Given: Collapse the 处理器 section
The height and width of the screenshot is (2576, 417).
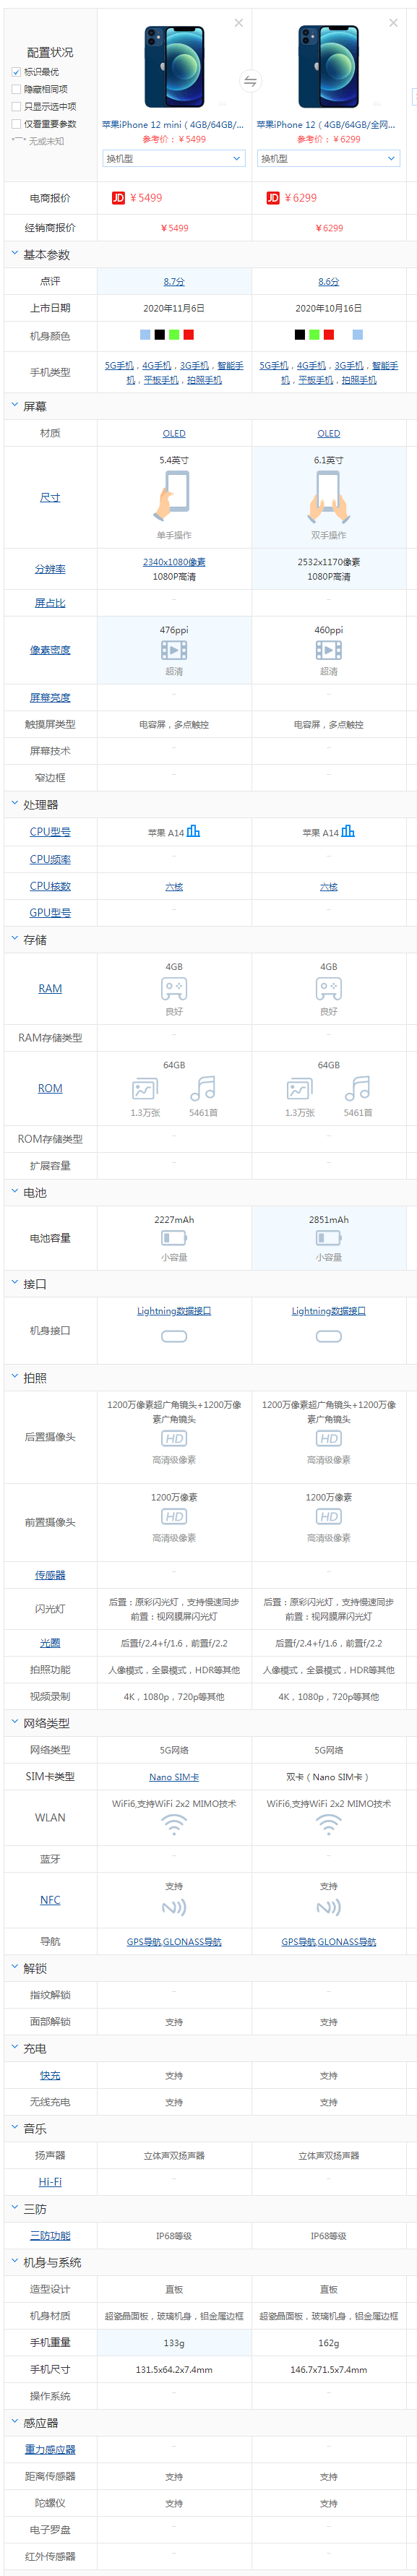Looking at the screenshot, I should [x=15, y=804].
